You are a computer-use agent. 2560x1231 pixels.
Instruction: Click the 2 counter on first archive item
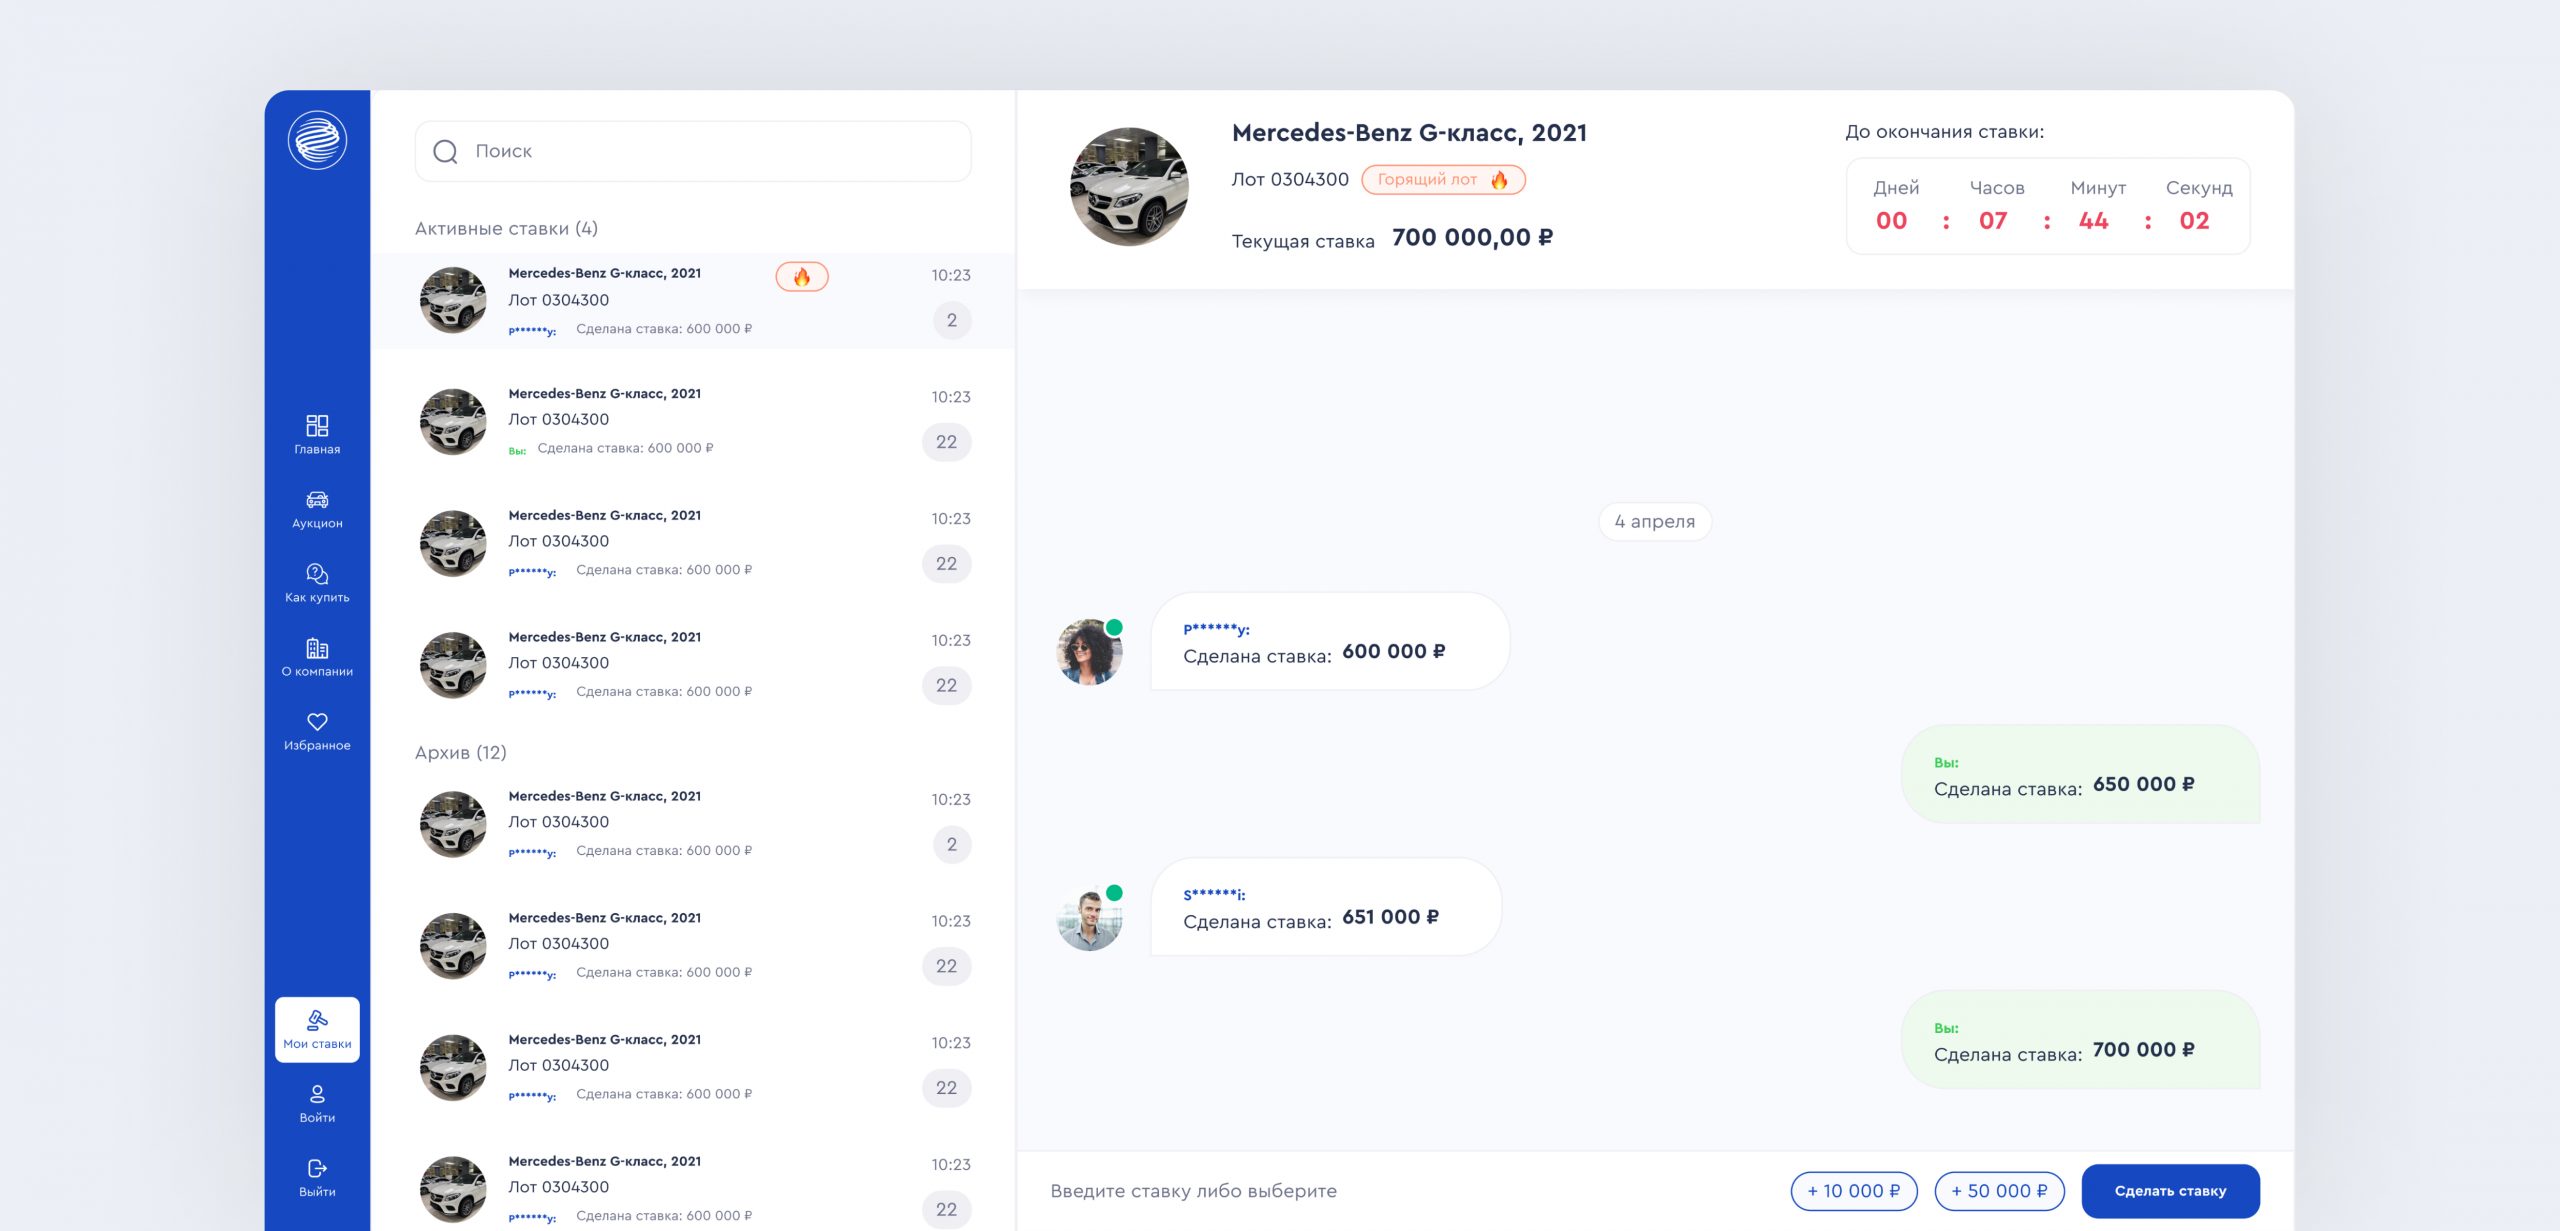952,845
